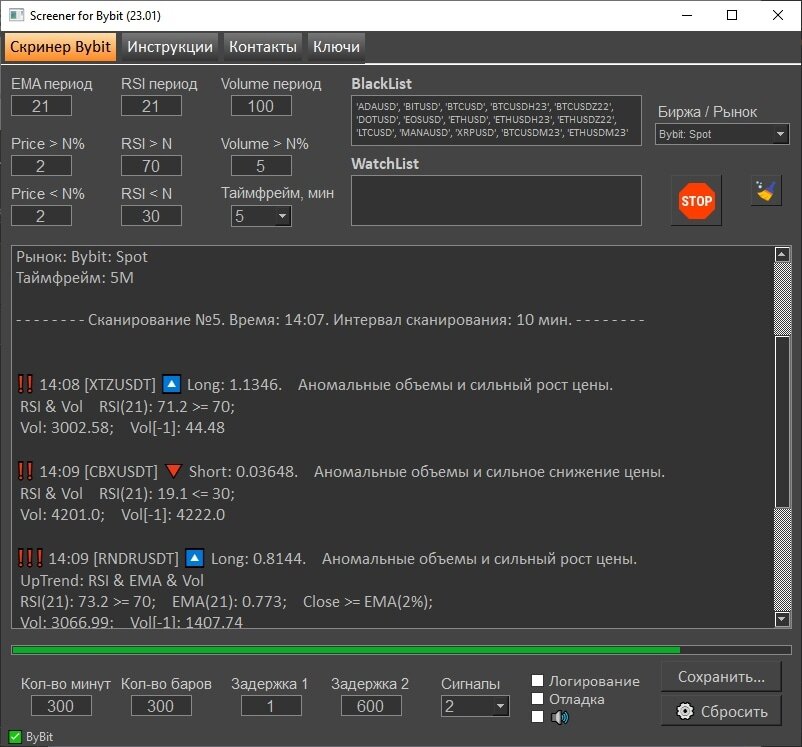Click the Volume период input field
Viewport: 802px width, 747px height.
261,106
